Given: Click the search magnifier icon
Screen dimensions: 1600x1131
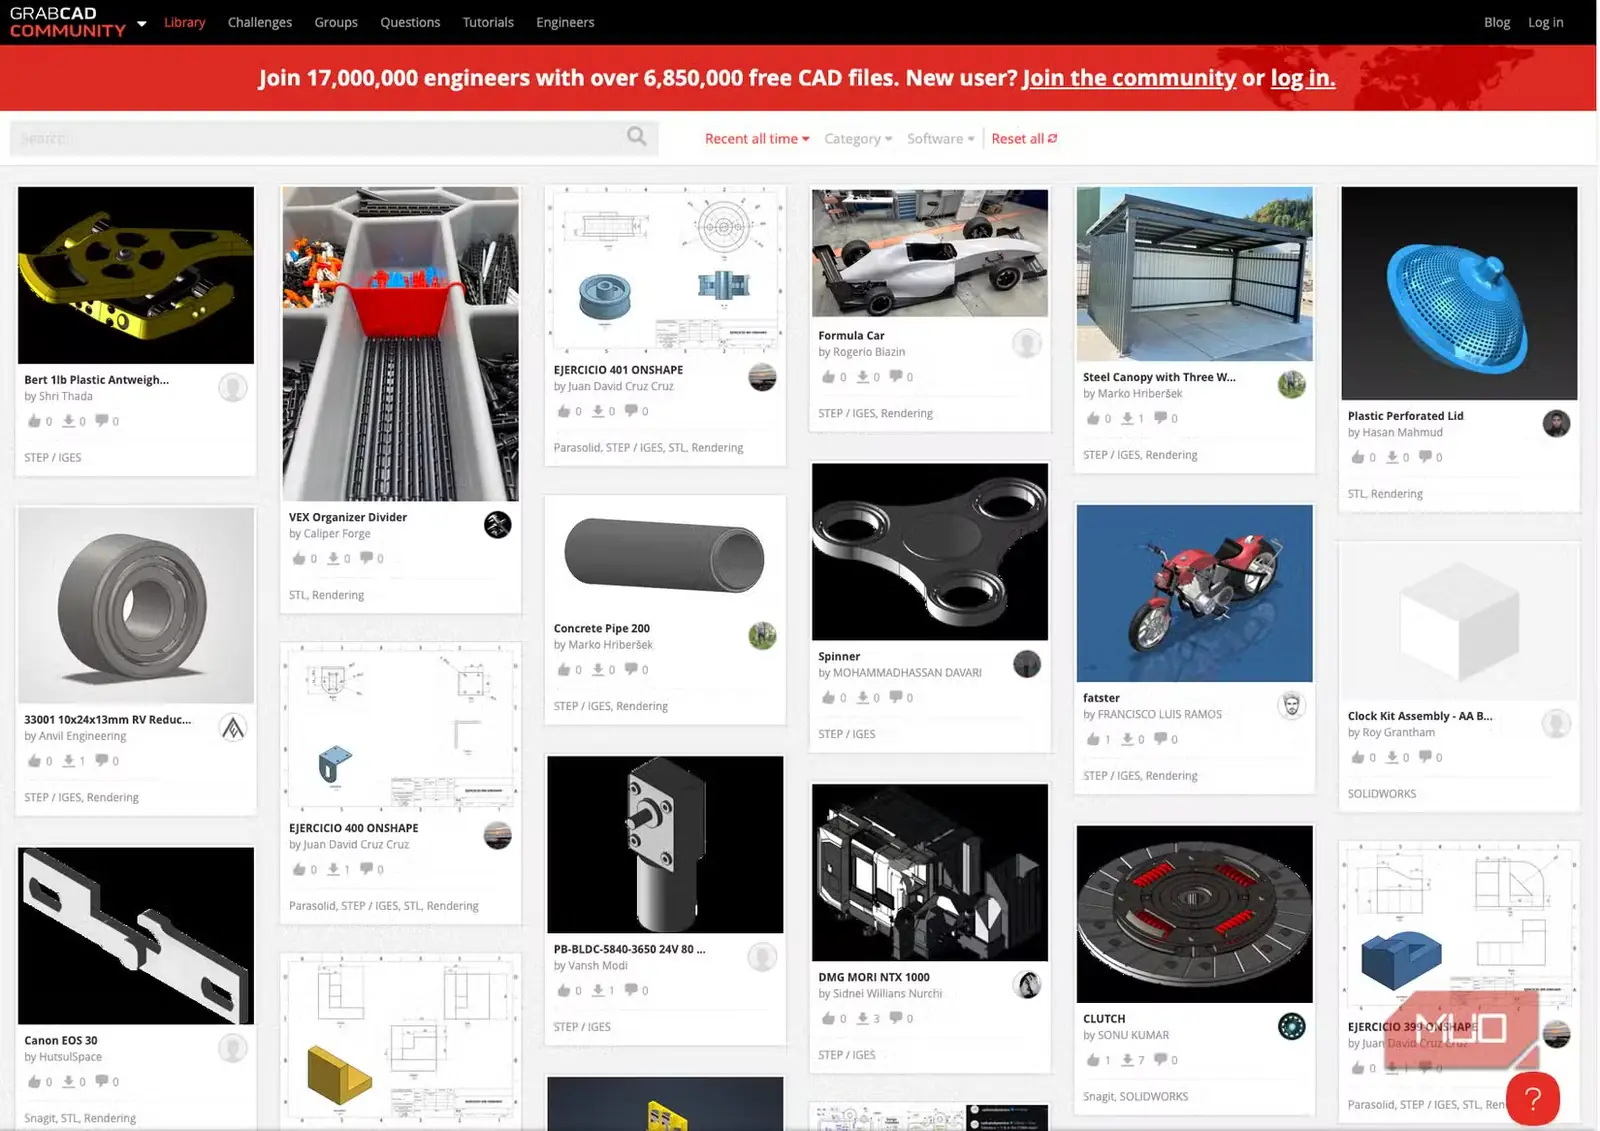Looking at the screenshot, I should (x=636, y=136).
